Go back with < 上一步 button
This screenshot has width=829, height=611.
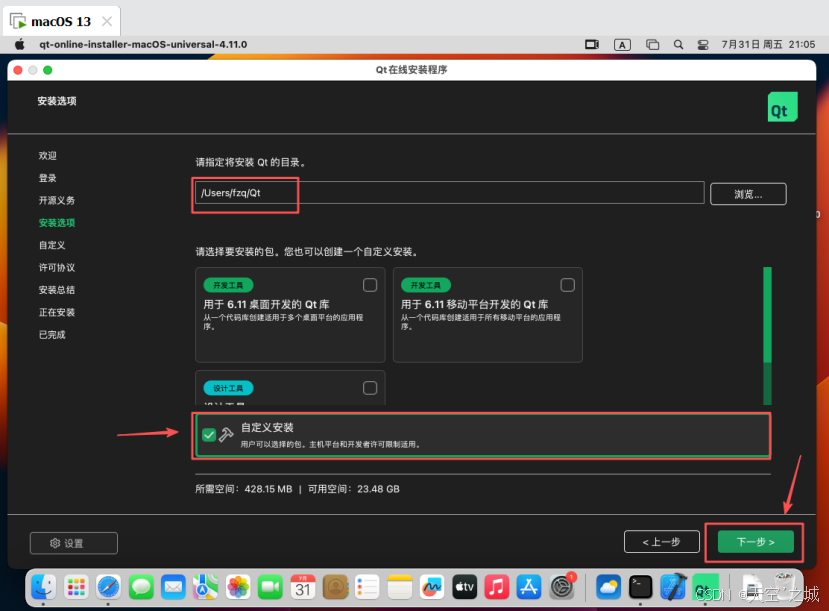(661, 542)
